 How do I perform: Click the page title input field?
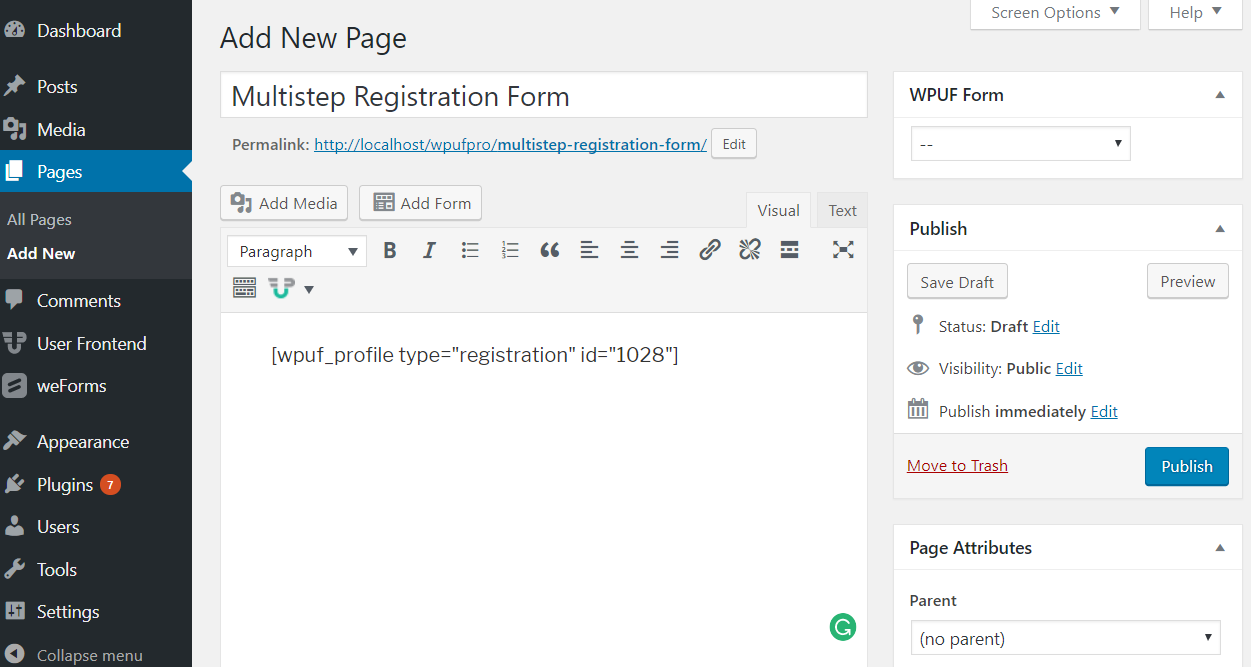544,96
